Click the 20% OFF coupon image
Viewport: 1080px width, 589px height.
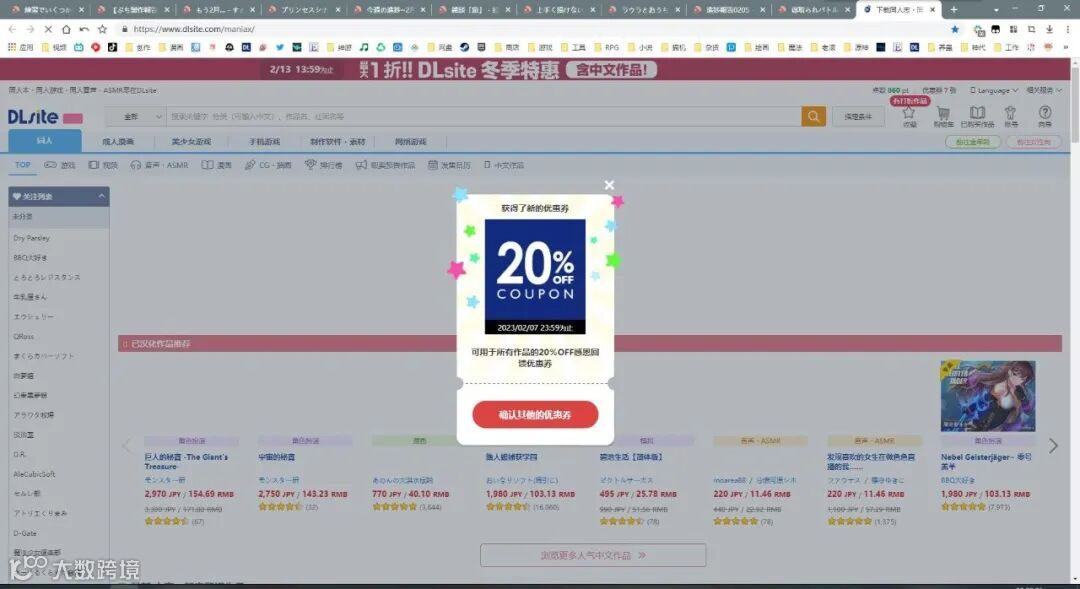click(x=535, y=276)
